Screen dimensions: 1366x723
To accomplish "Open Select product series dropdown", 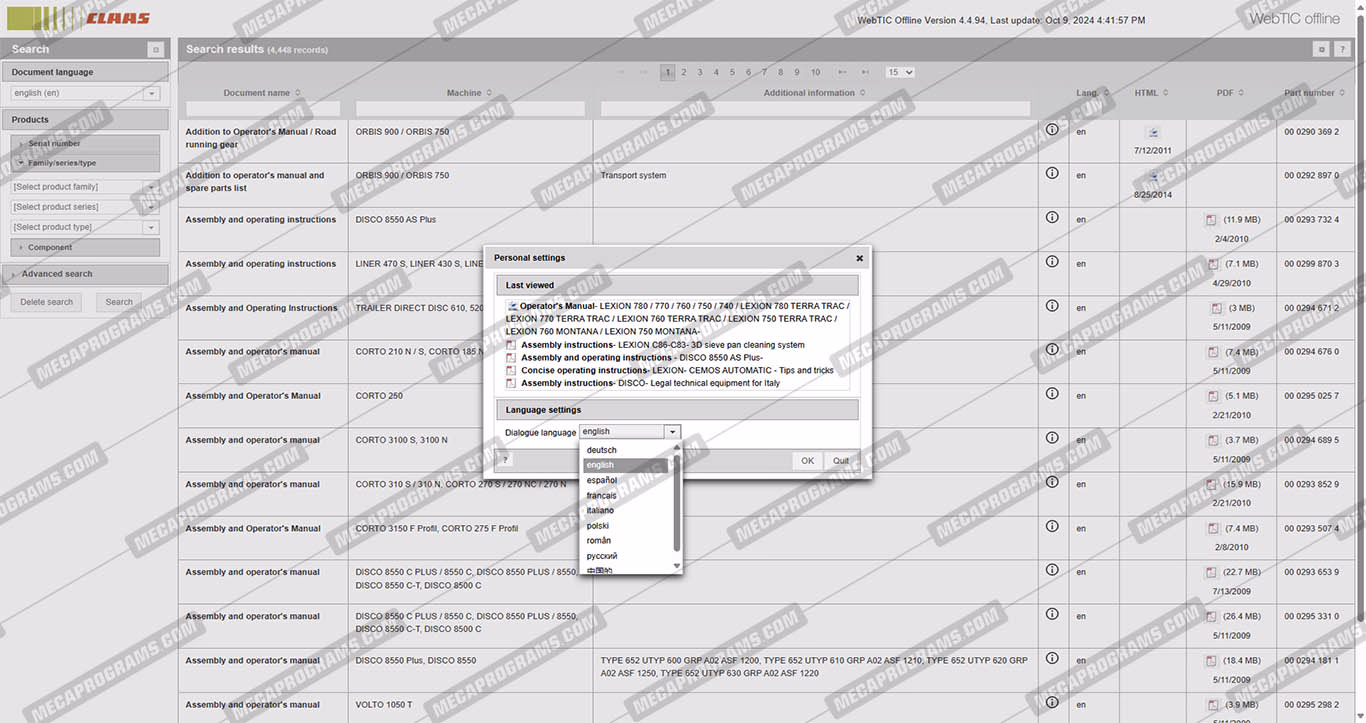I will [x=152, y=207].
